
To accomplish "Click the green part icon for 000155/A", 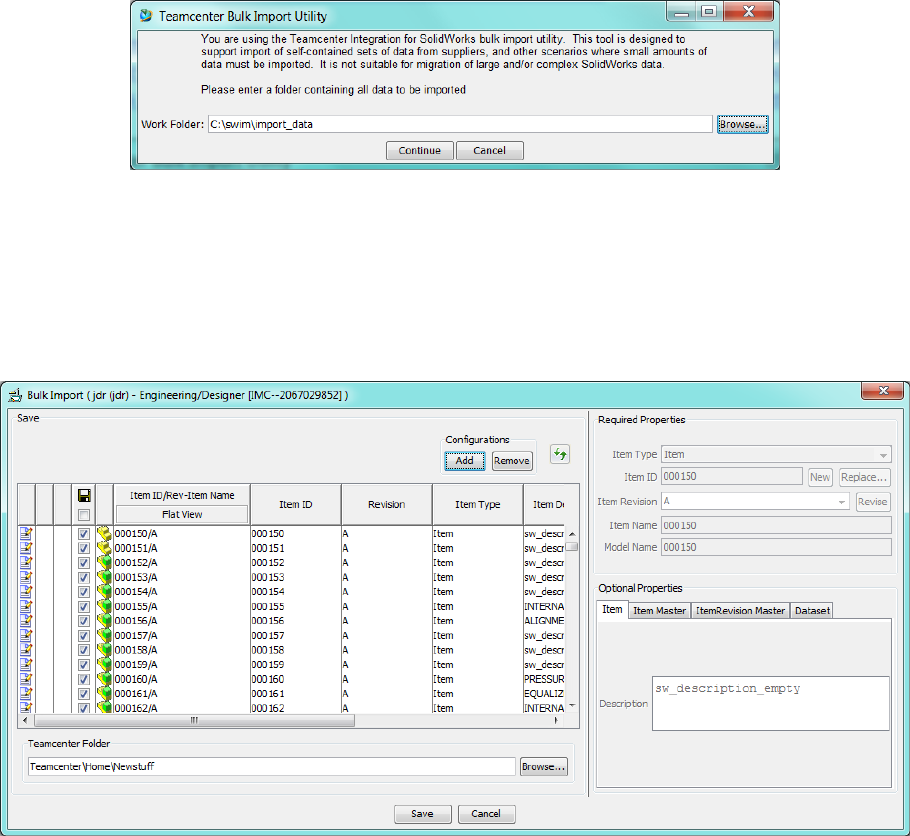I will [x=104, y=606].
